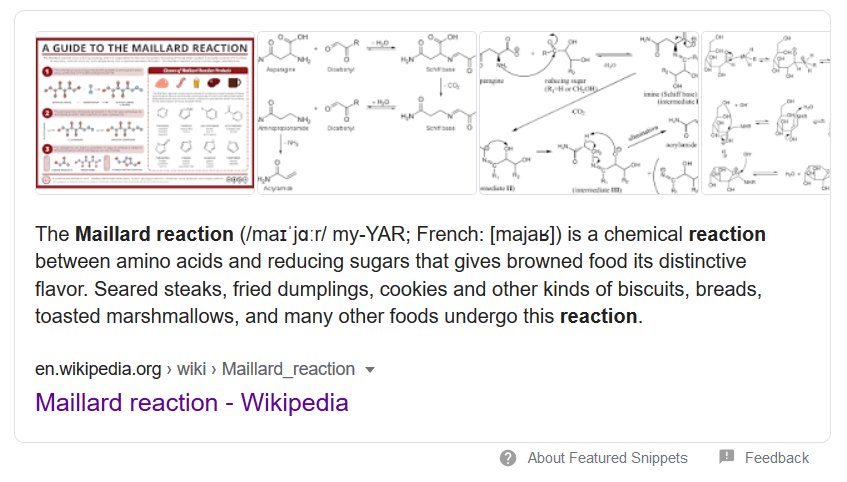Click the Maillard_reaction breadcrumb segment
The height and width of the screenshot is (482, 847).
(288, 369)
